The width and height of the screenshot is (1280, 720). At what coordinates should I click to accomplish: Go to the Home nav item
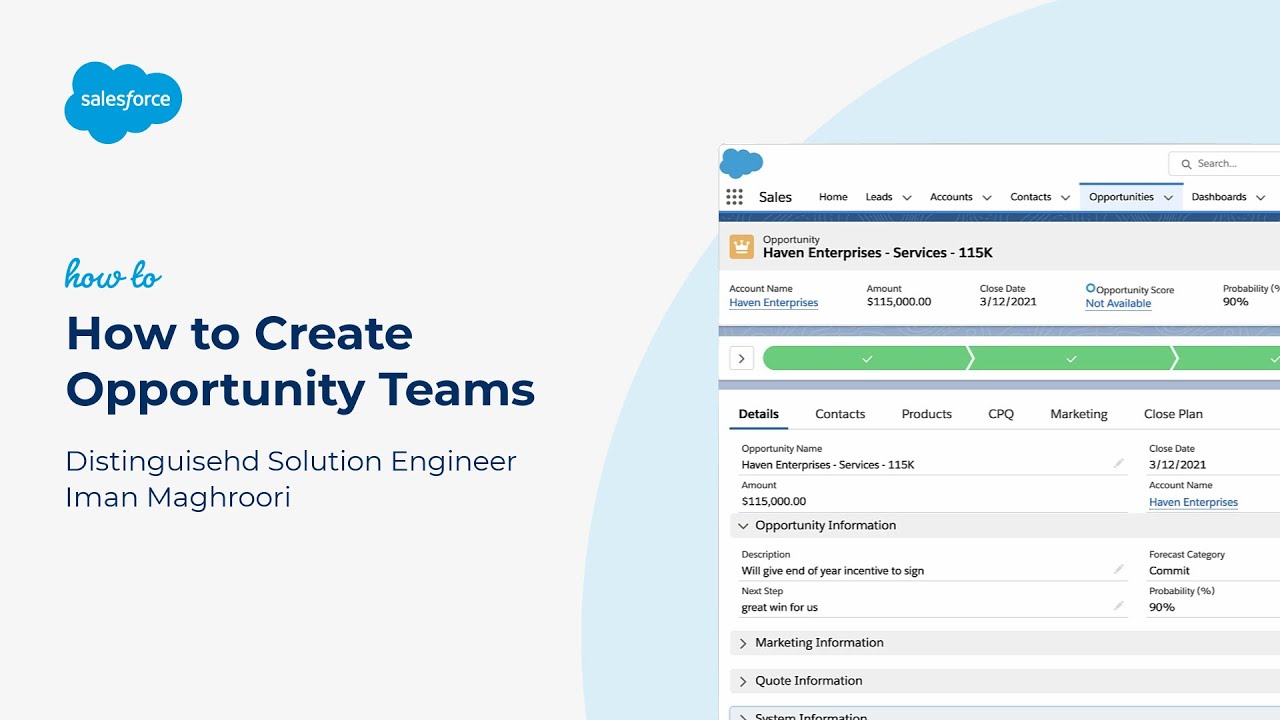[833, 197]
